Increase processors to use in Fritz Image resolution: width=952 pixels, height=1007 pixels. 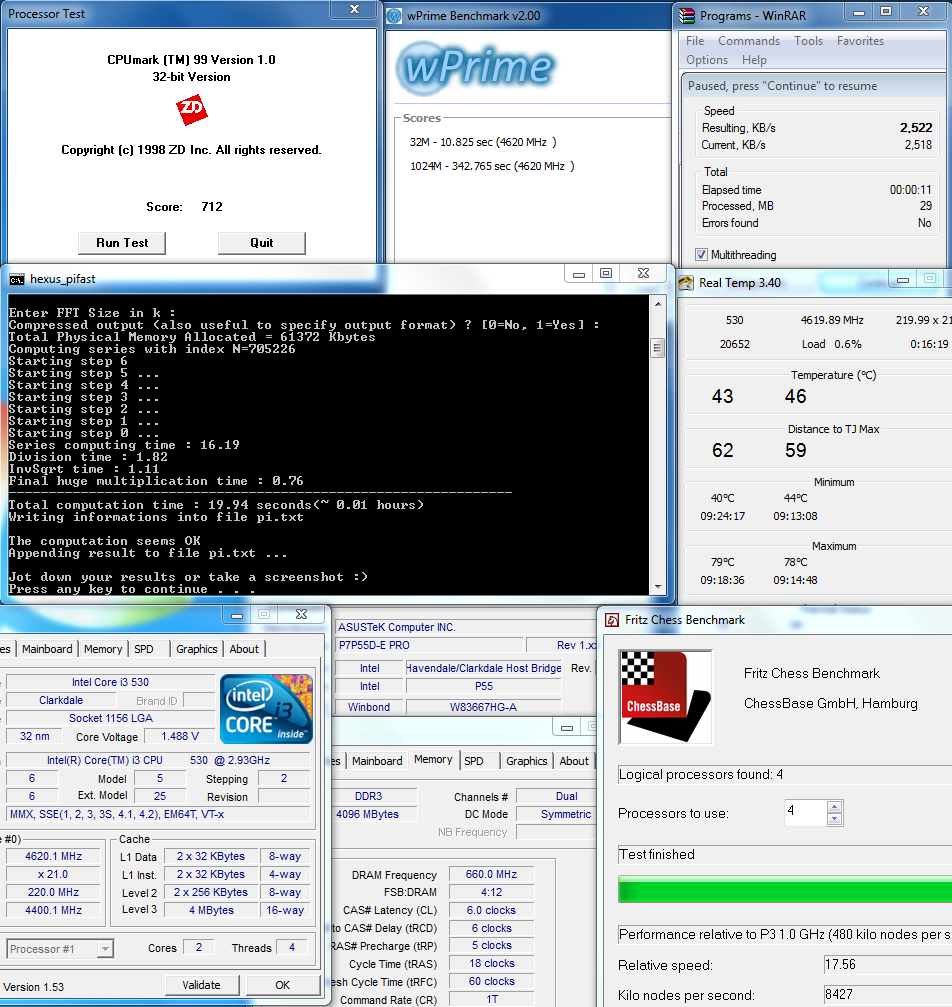coord(834,807)
